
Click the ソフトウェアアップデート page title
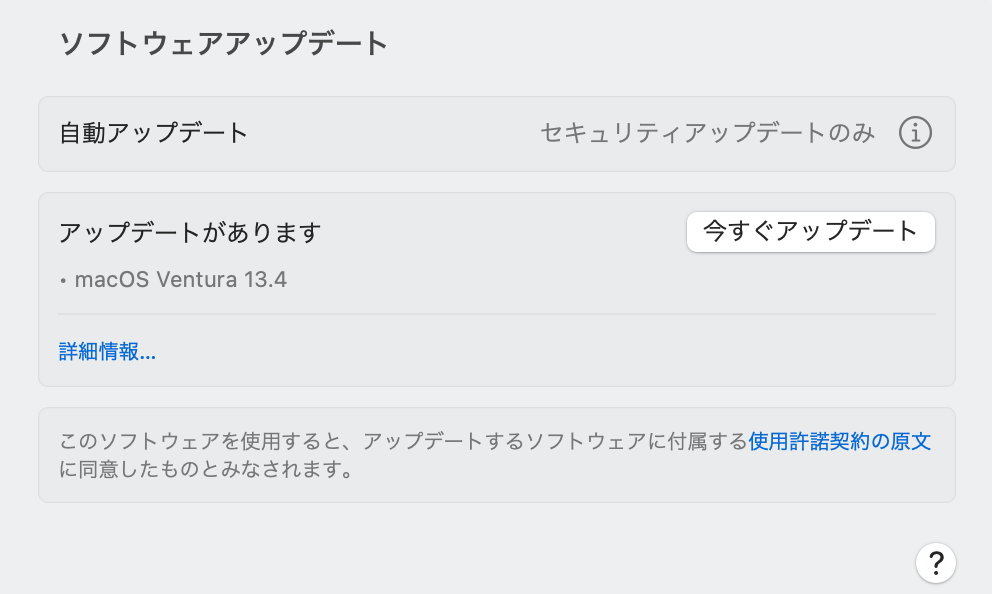click(x=223, y=44)
